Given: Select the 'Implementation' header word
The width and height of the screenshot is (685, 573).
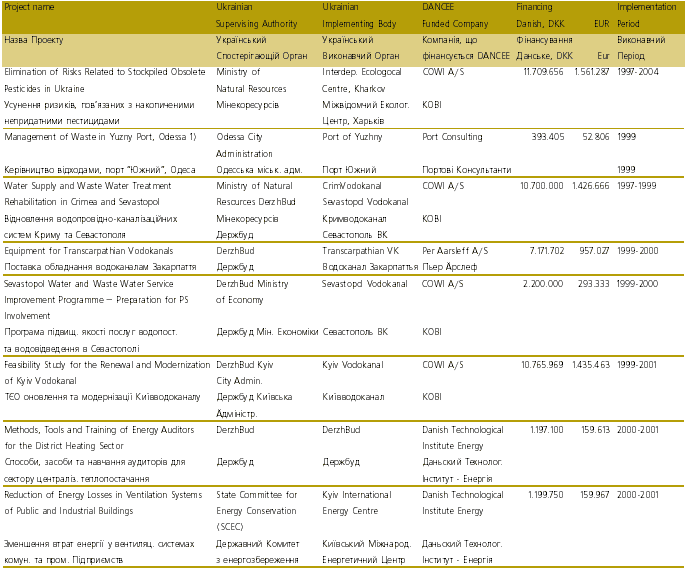Looking at the screenshot, I should 646,7.
